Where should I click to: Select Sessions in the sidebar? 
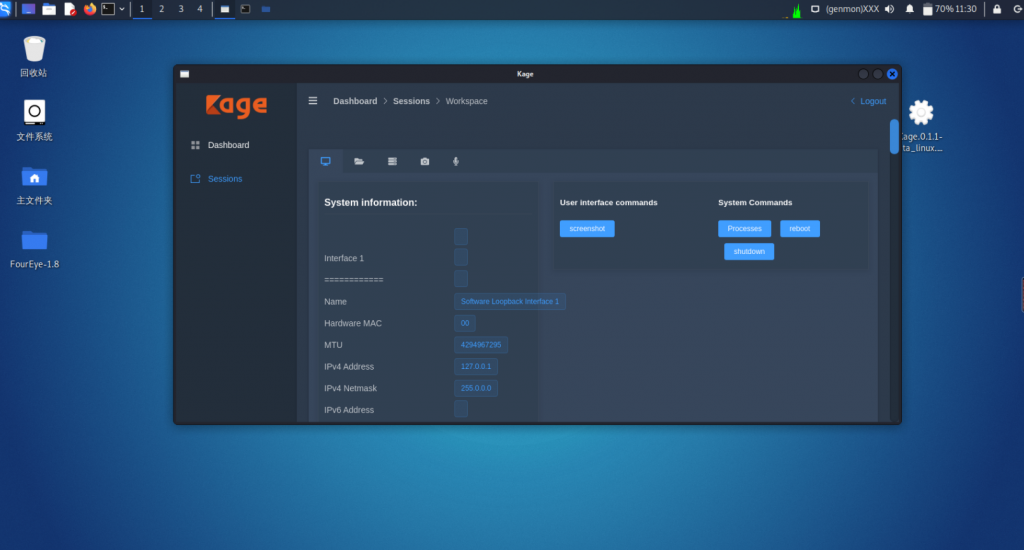click(225, 178)
